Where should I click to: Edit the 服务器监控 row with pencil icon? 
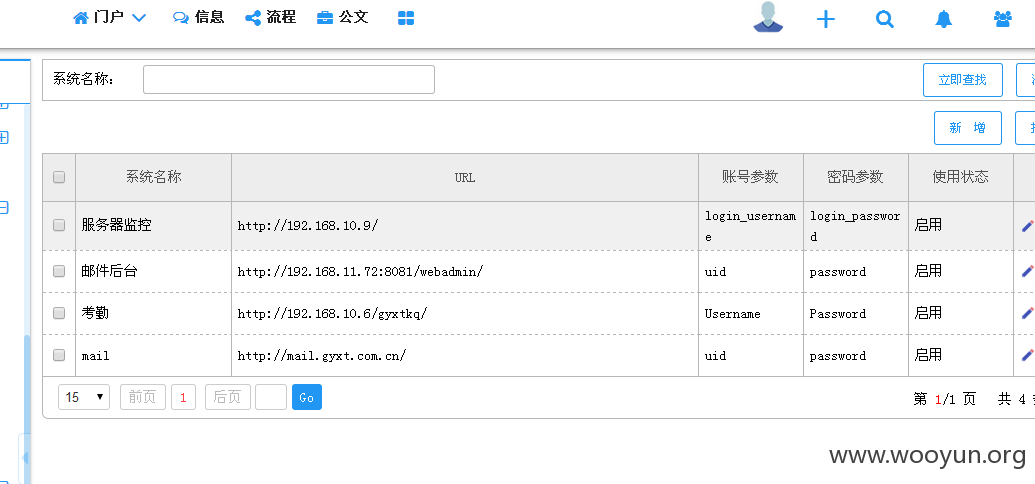[1027, 226]
